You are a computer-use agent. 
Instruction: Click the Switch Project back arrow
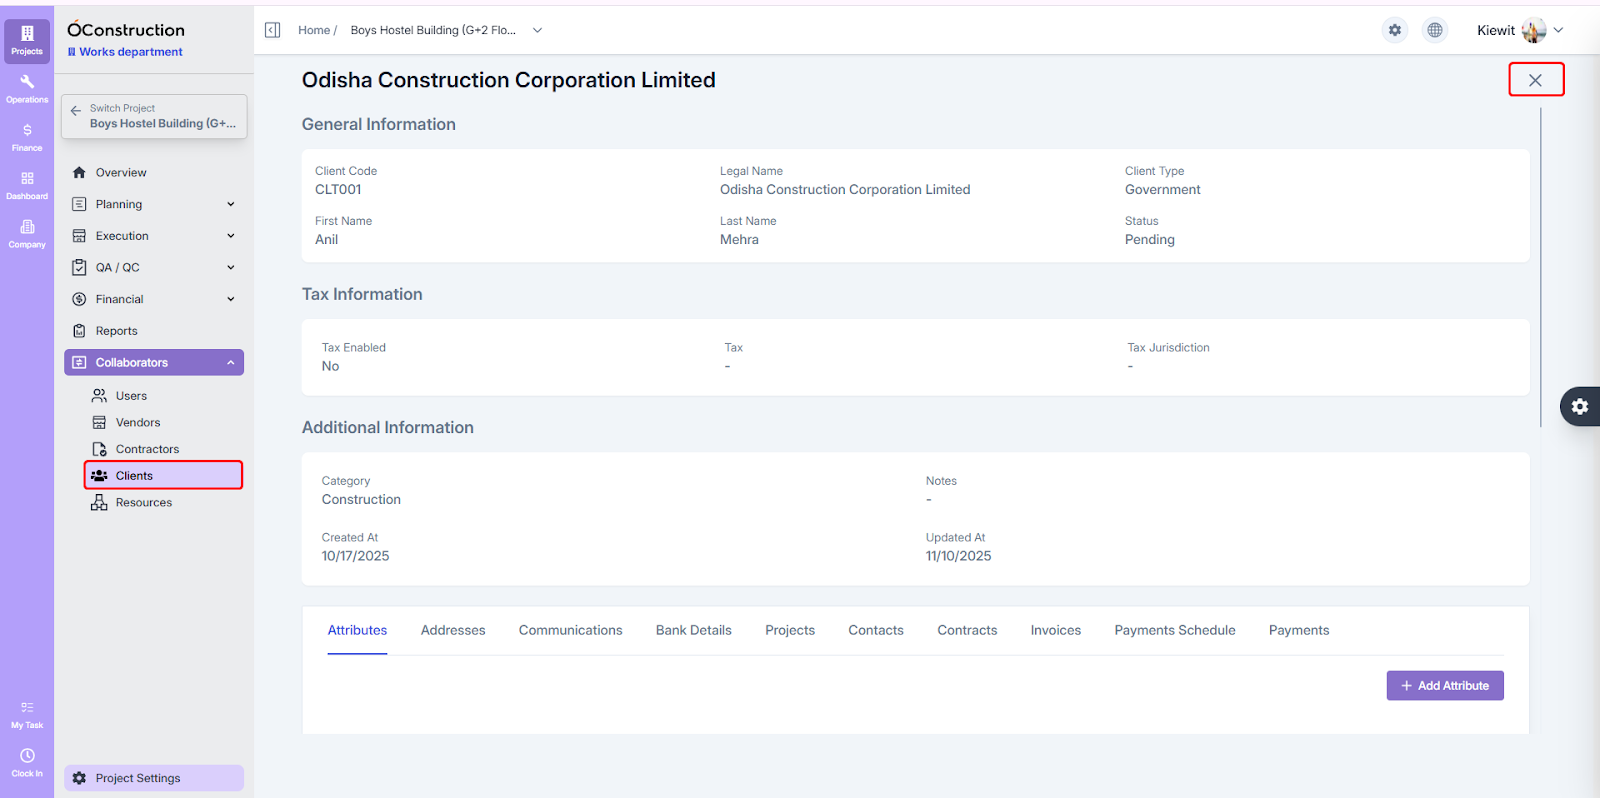click(x=76, y=111)
